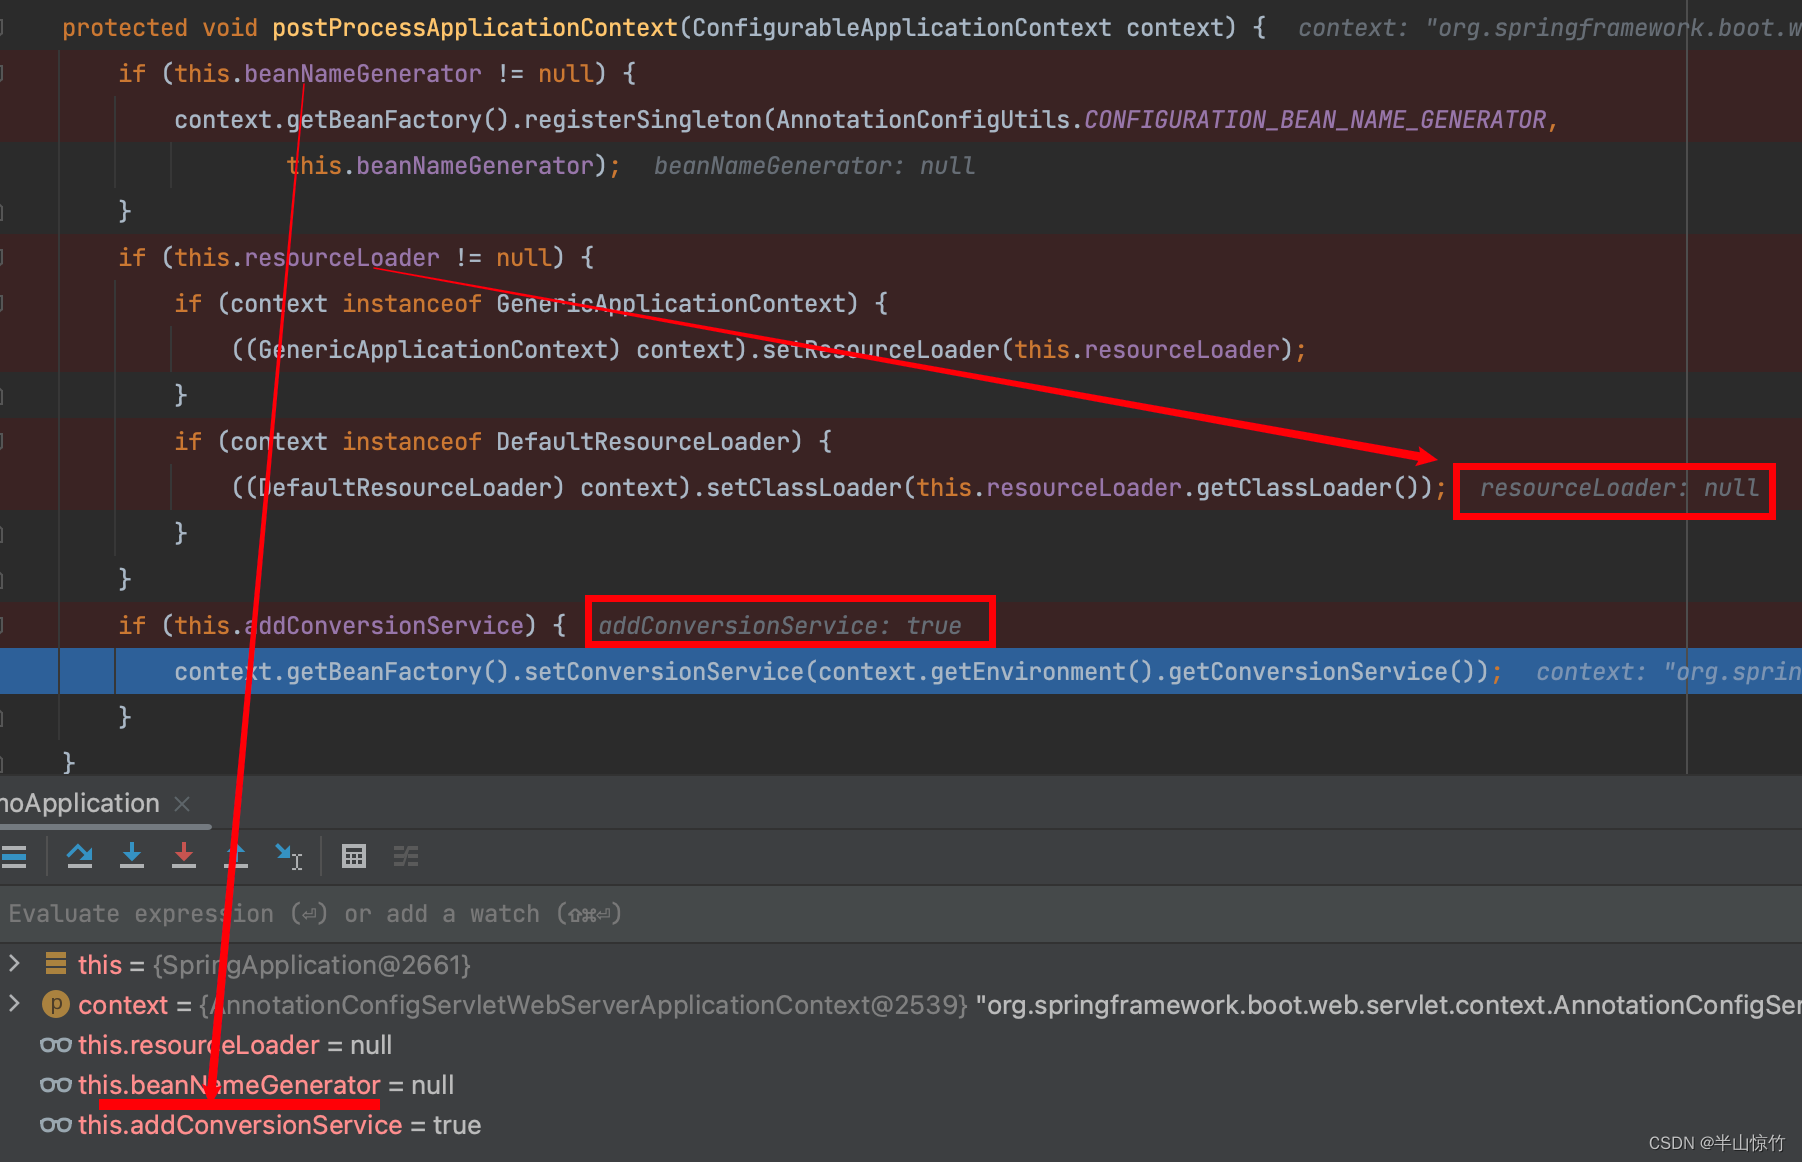The height and width of the screenshot is (1162, 1802).
Task: Click the Show Execution Point icon
Action: 14,856
